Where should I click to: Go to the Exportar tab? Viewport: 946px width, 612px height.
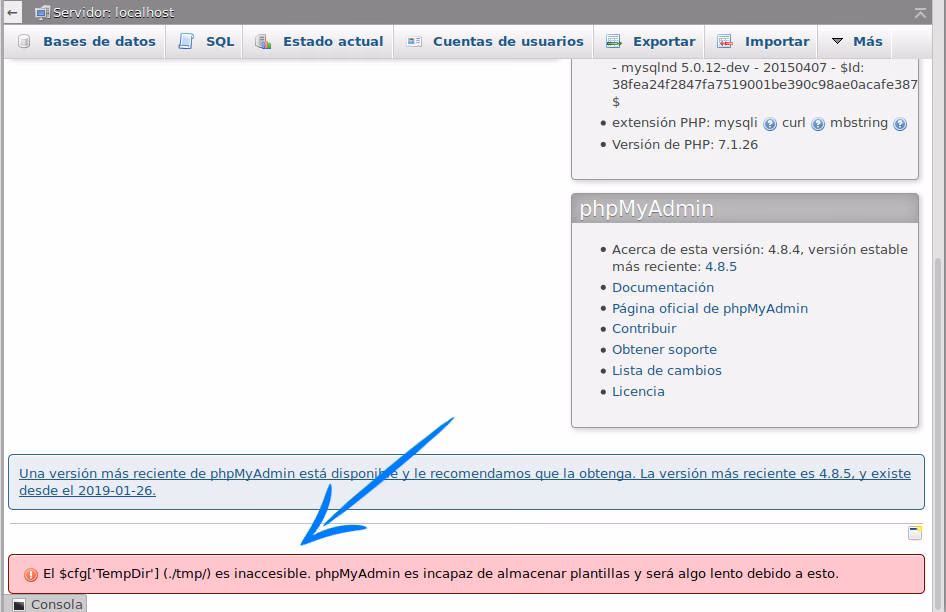(650, 42)
